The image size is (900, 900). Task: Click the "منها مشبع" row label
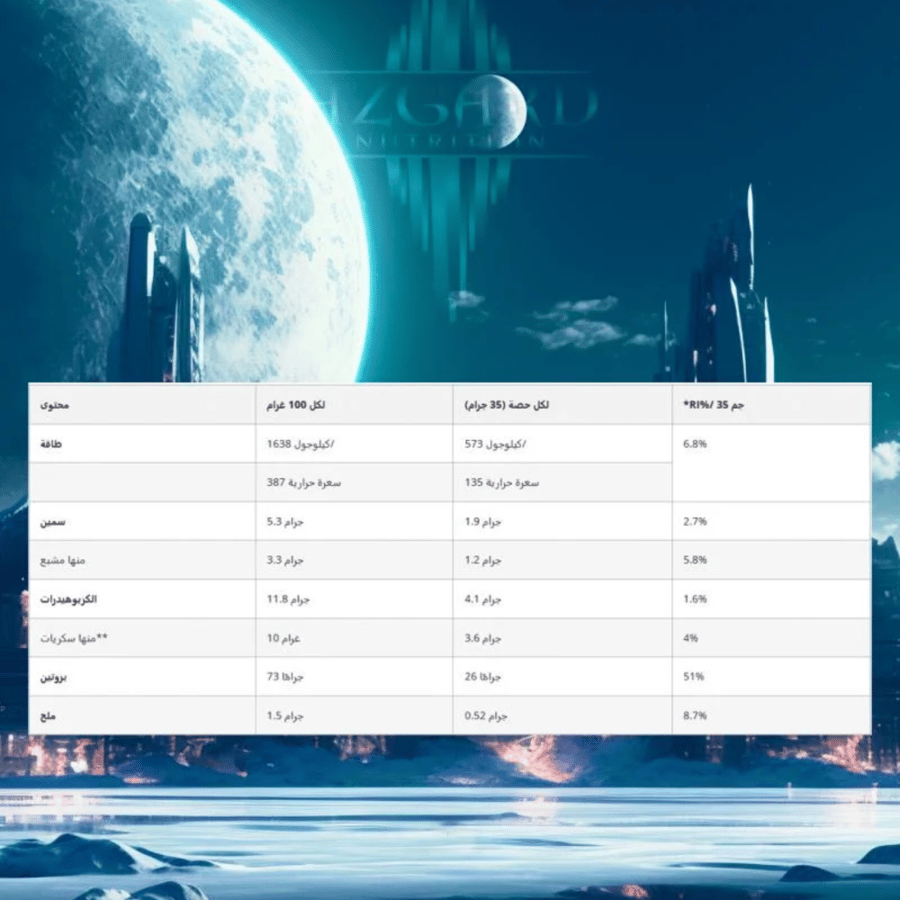(x=63, y=560)
